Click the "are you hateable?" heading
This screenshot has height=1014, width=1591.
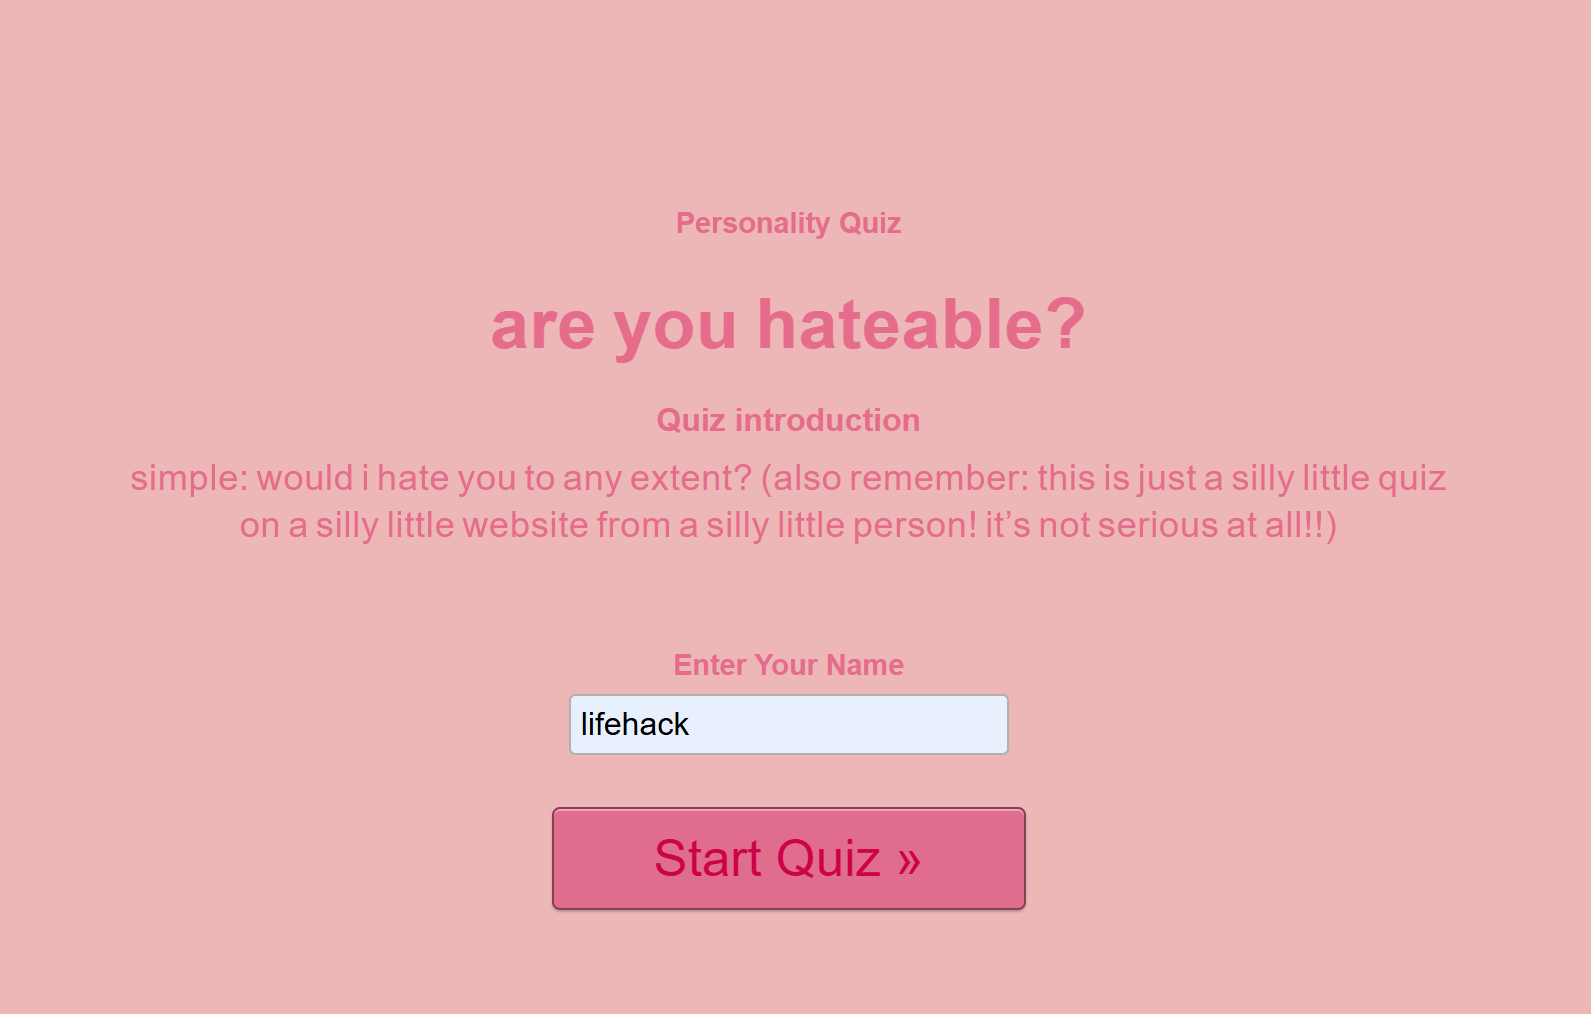click(788, 325)
